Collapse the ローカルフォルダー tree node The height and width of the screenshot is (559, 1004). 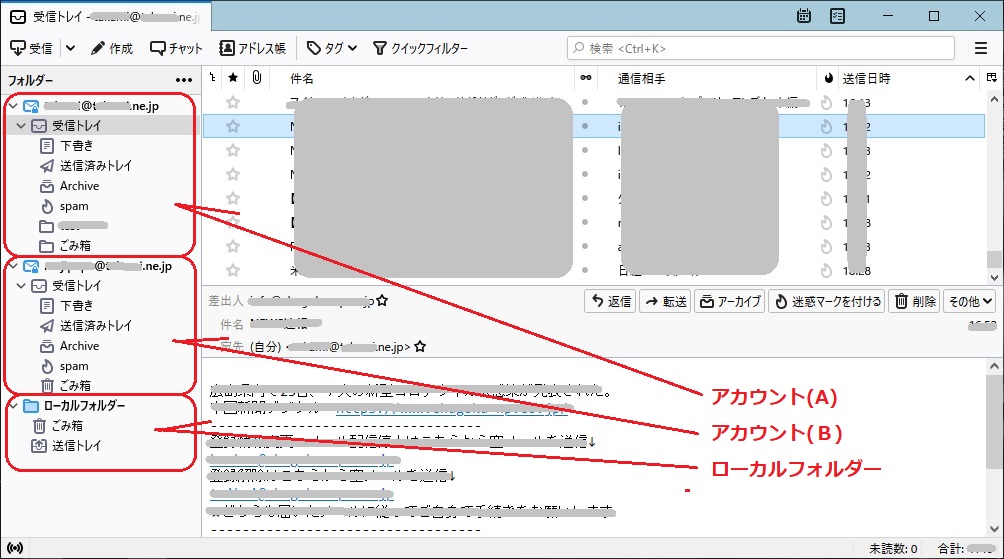coord(12,406)
